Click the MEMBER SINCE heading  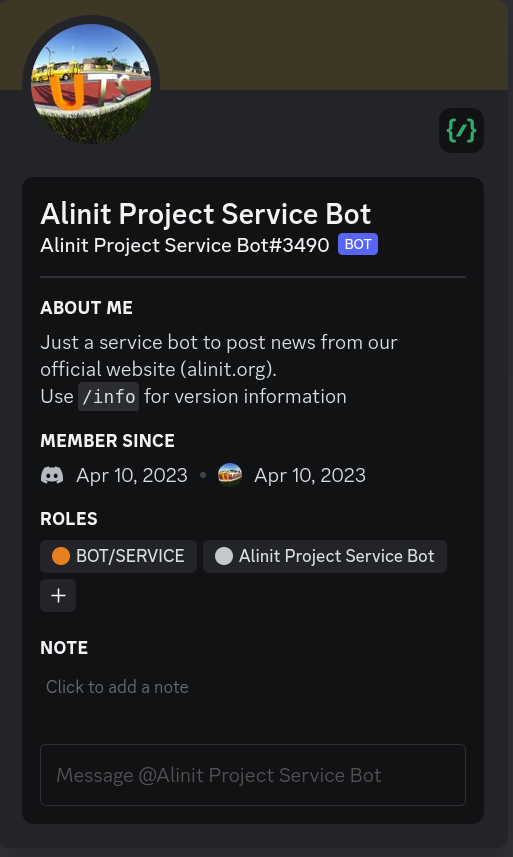point(108,441)
